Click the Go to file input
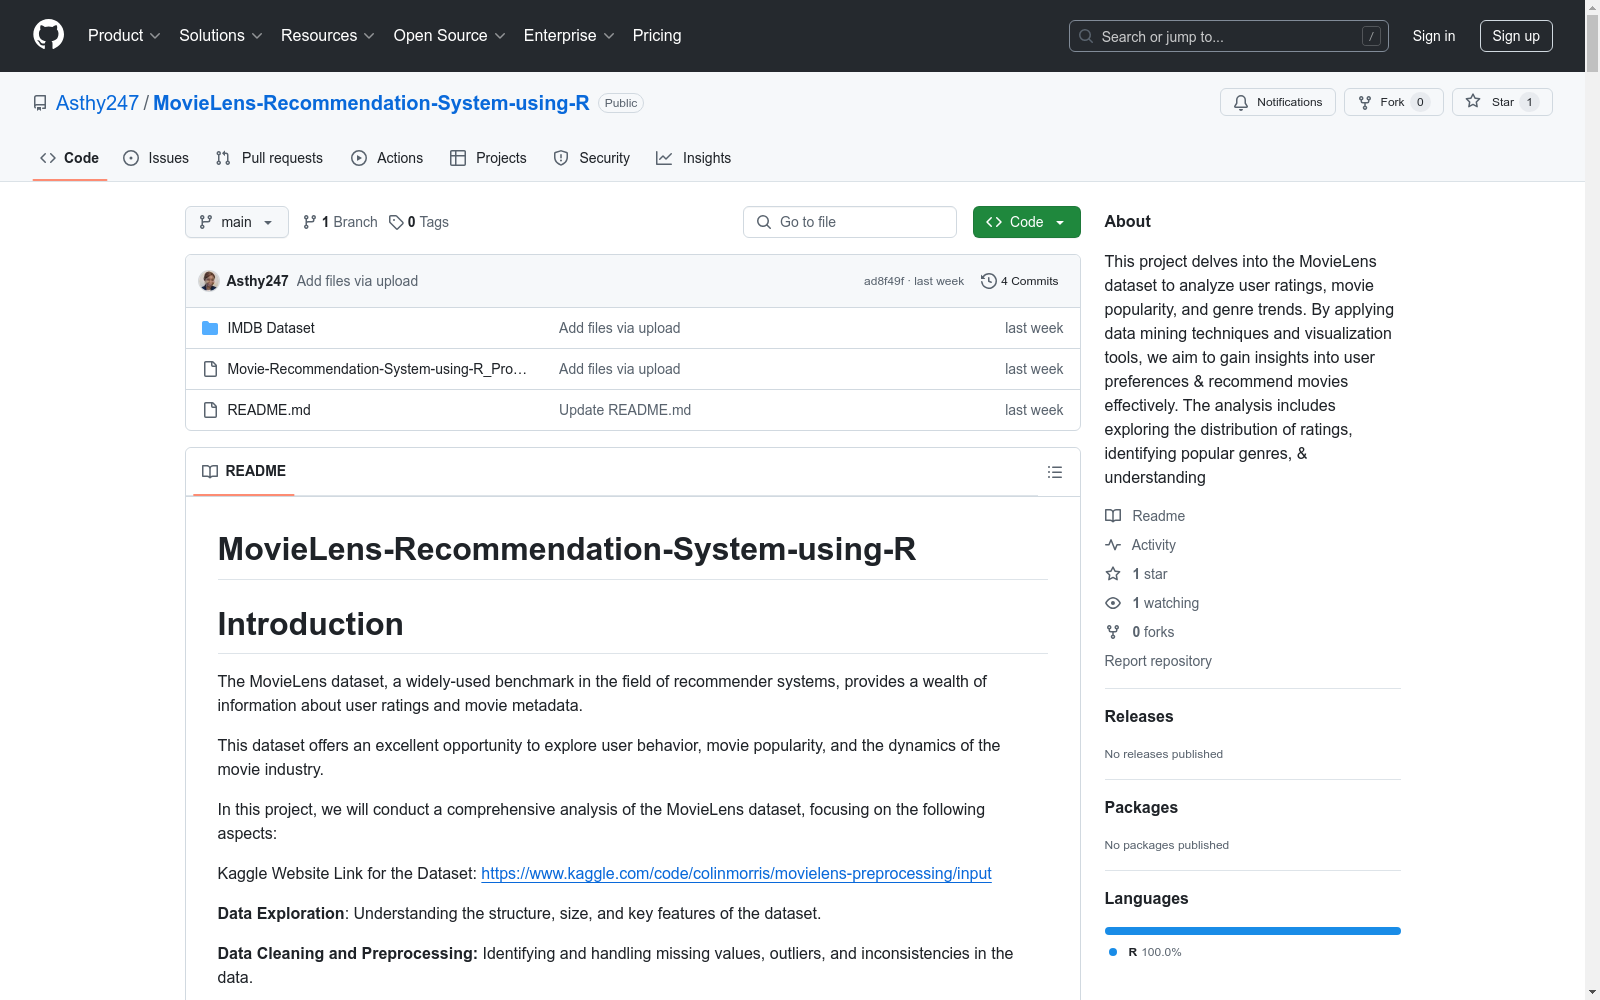1600x1000 pixels. coord(850,222)
